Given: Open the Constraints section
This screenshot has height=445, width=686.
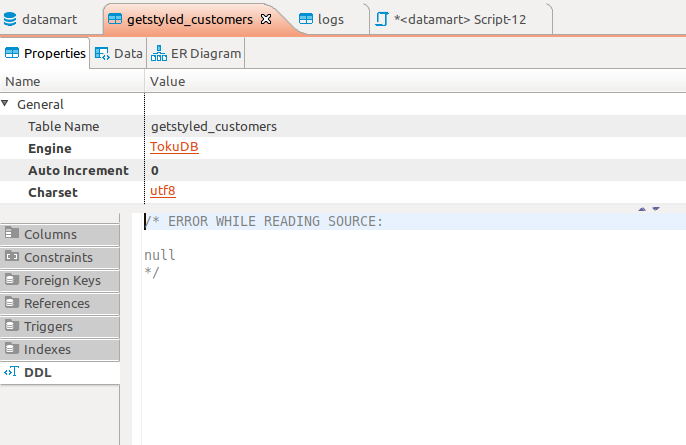Looking at the screenshot, I should [60, 258].
